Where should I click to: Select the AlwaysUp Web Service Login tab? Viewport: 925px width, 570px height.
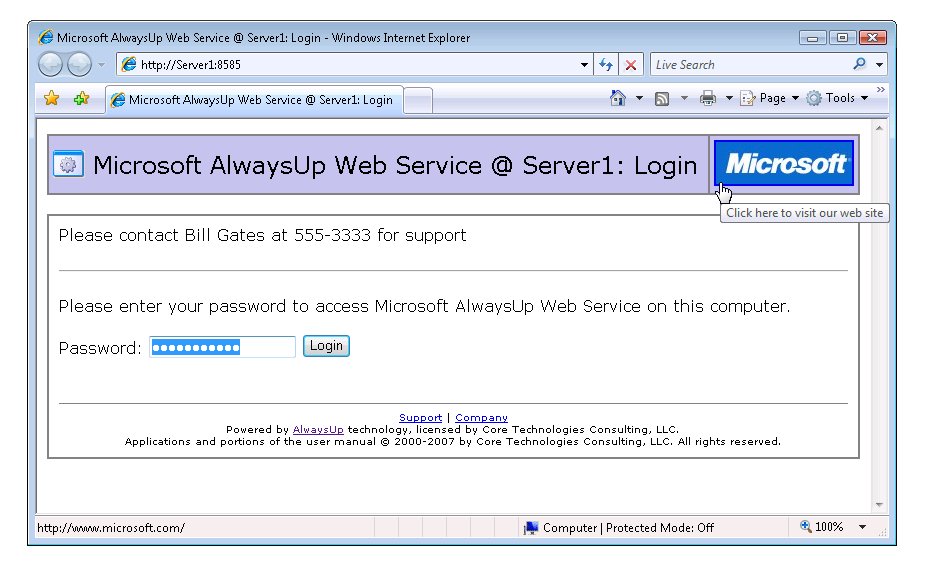pos(254,100)
